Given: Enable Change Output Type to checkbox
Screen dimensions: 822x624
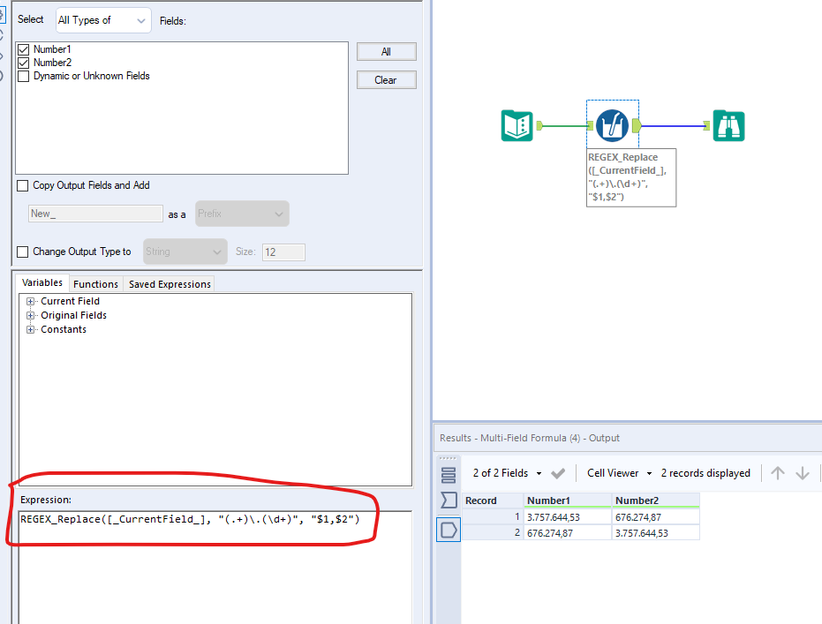Looking at the screenshot, I should (23, 252).
